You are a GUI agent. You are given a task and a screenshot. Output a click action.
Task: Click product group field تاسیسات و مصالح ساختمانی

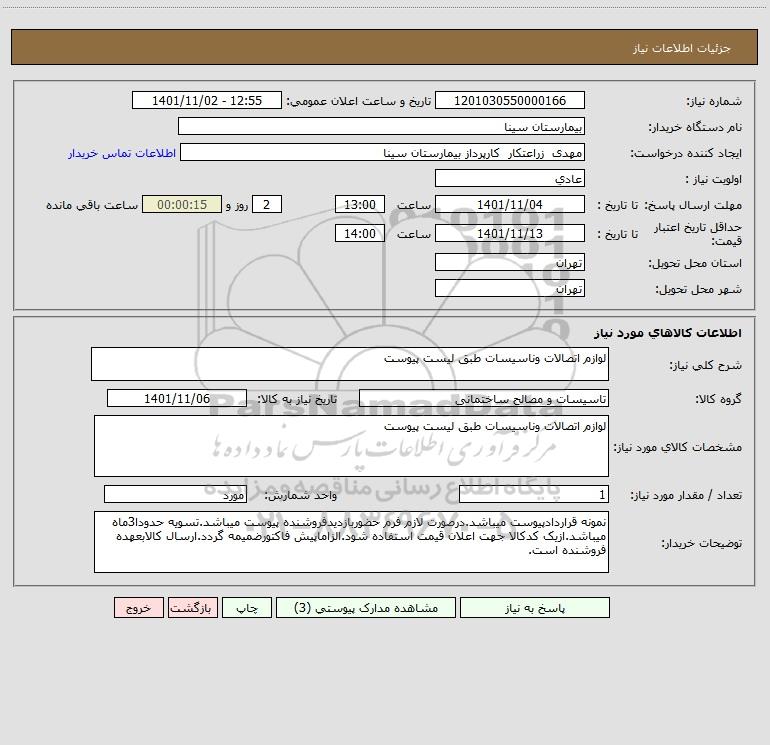click(484, 398)
